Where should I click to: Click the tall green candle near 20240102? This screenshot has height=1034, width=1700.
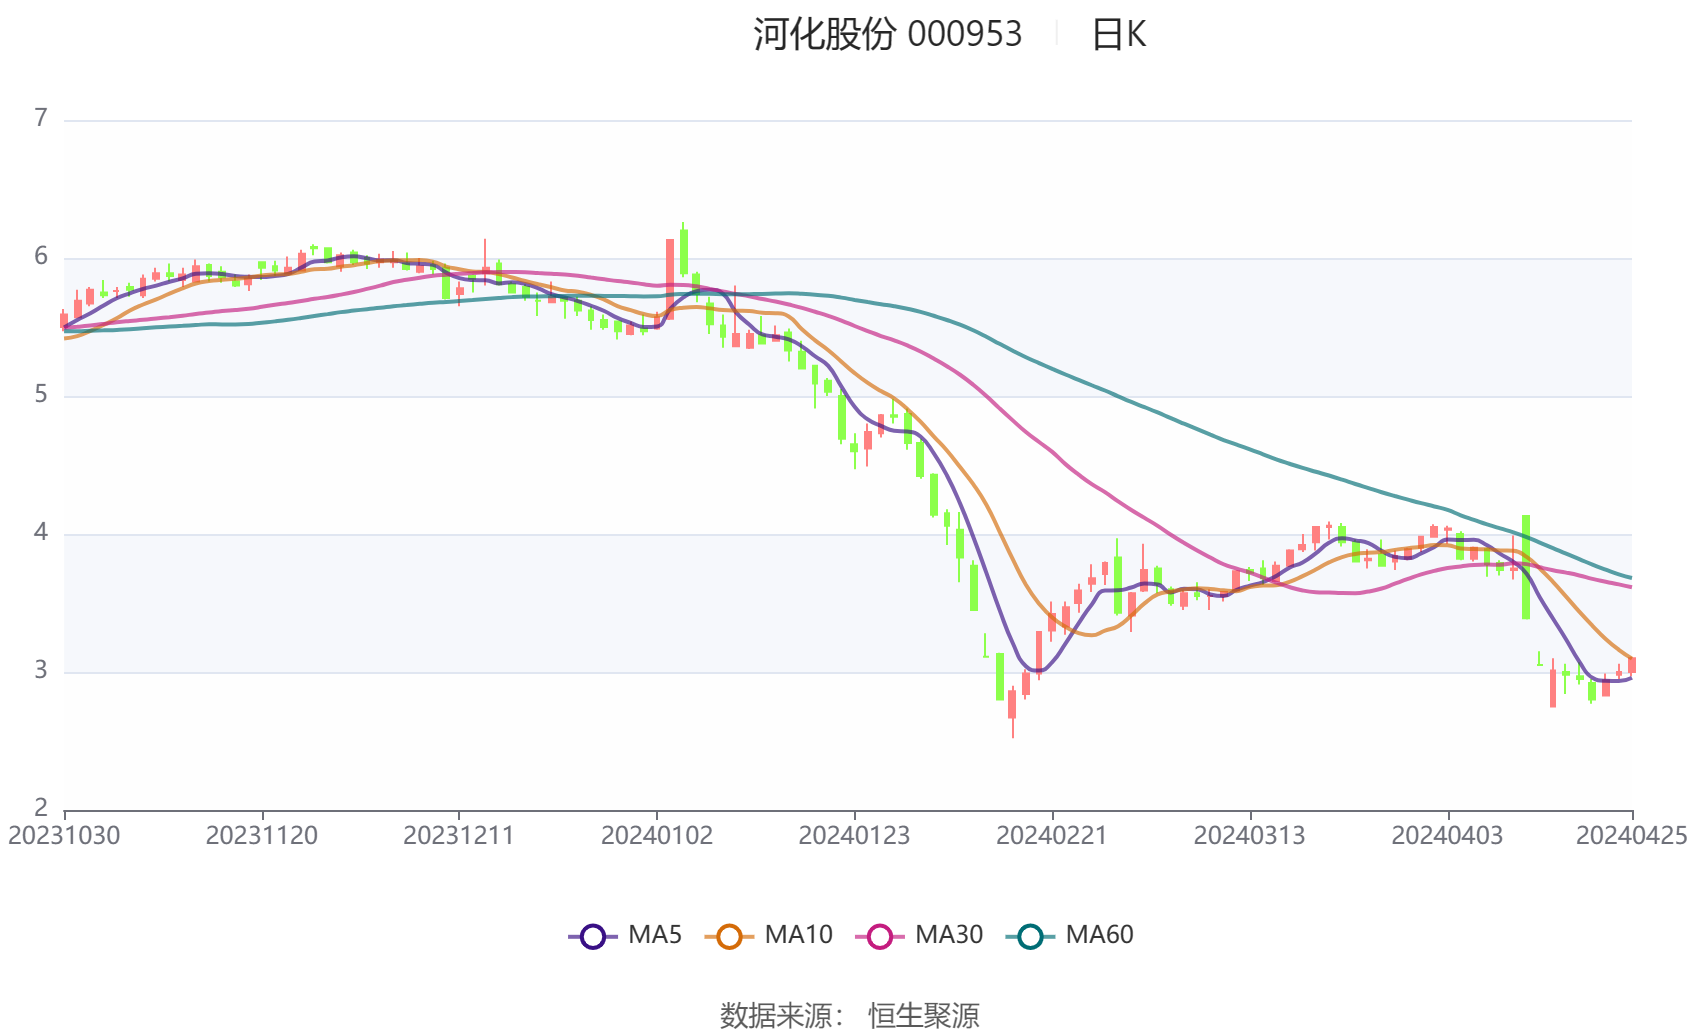[684, 251]
